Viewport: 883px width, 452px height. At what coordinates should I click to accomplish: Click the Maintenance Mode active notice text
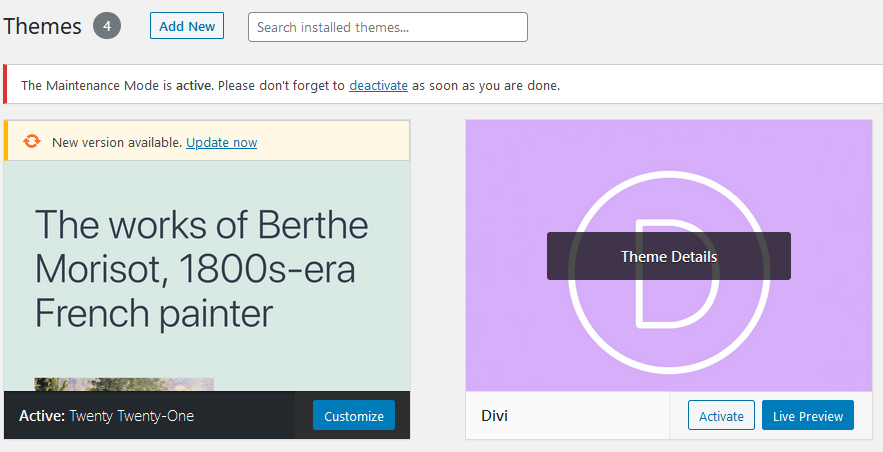(290, 86)
